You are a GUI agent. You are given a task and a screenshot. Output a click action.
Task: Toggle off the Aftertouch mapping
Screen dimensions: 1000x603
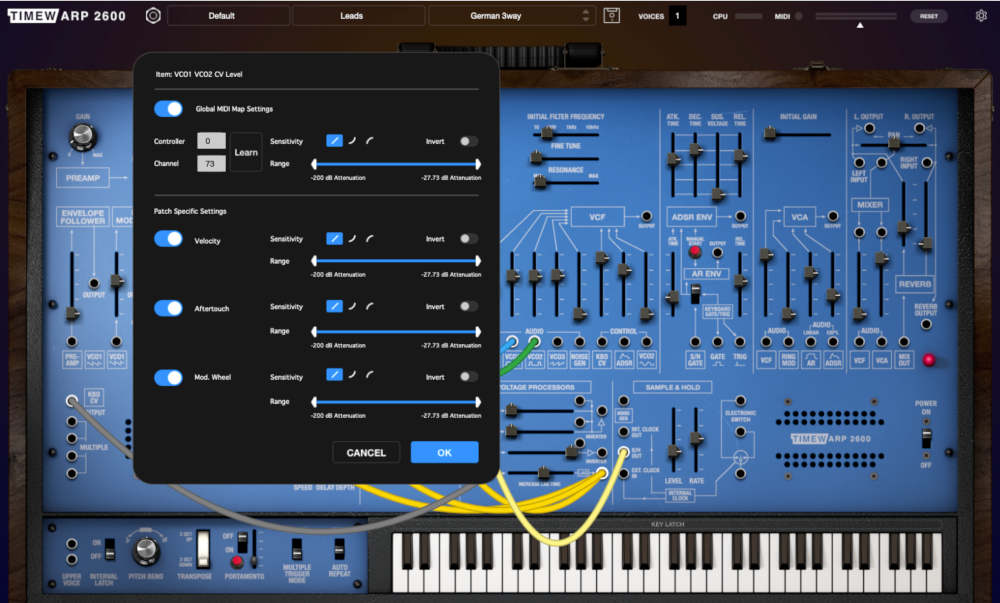pos(166,308)
